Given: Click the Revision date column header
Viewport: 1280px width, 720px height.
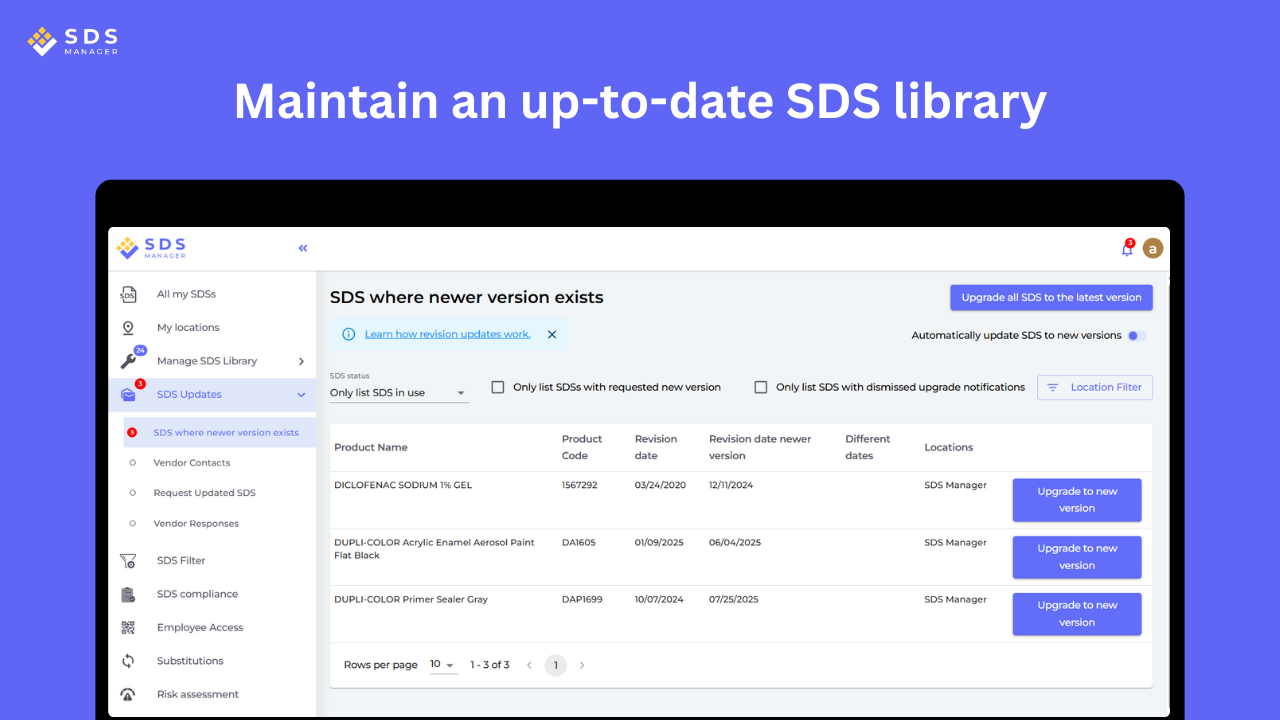Looking at the screenshot, I should click(x=656, y=447).
